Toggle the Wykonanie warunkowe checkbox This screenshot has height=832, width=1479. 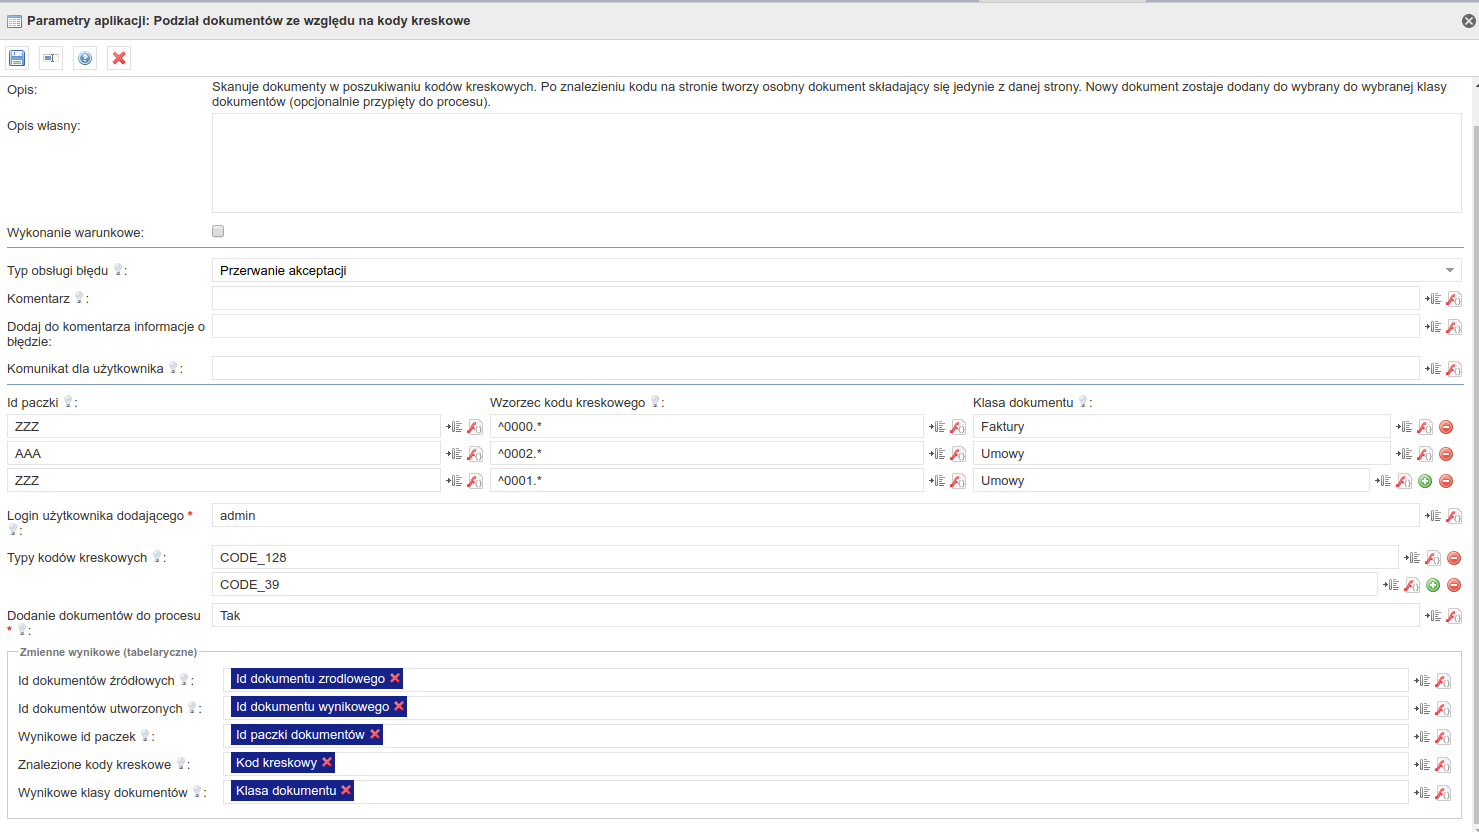218,231
